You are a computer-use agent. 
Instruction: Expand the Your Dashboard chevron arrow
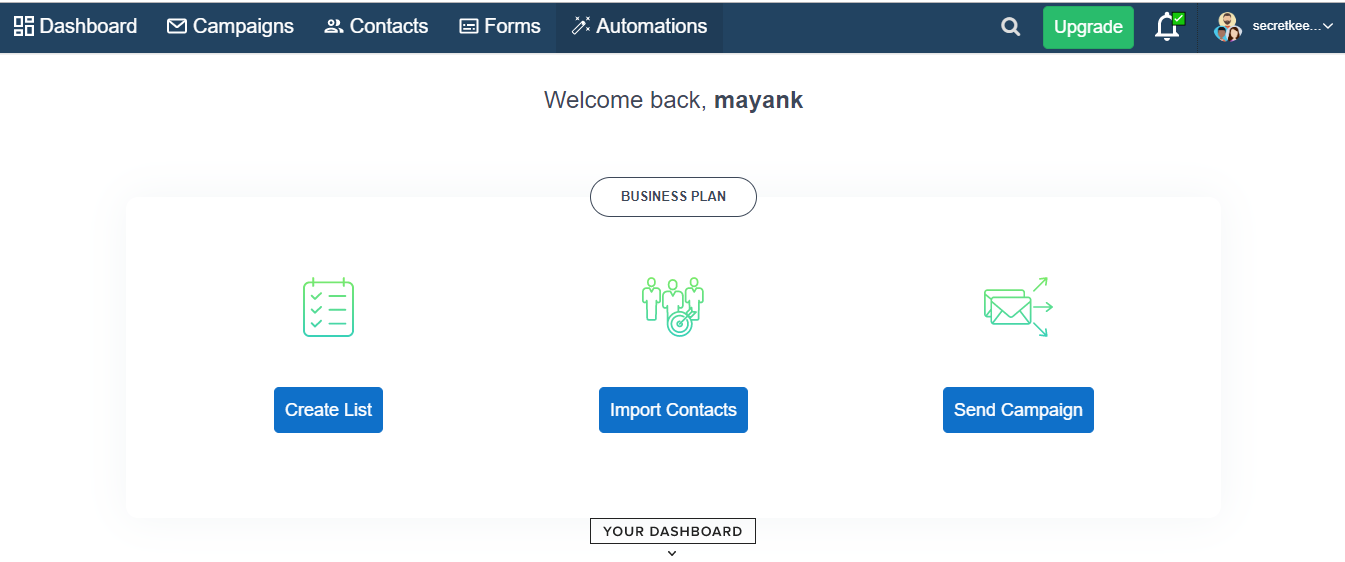[672, 553]
